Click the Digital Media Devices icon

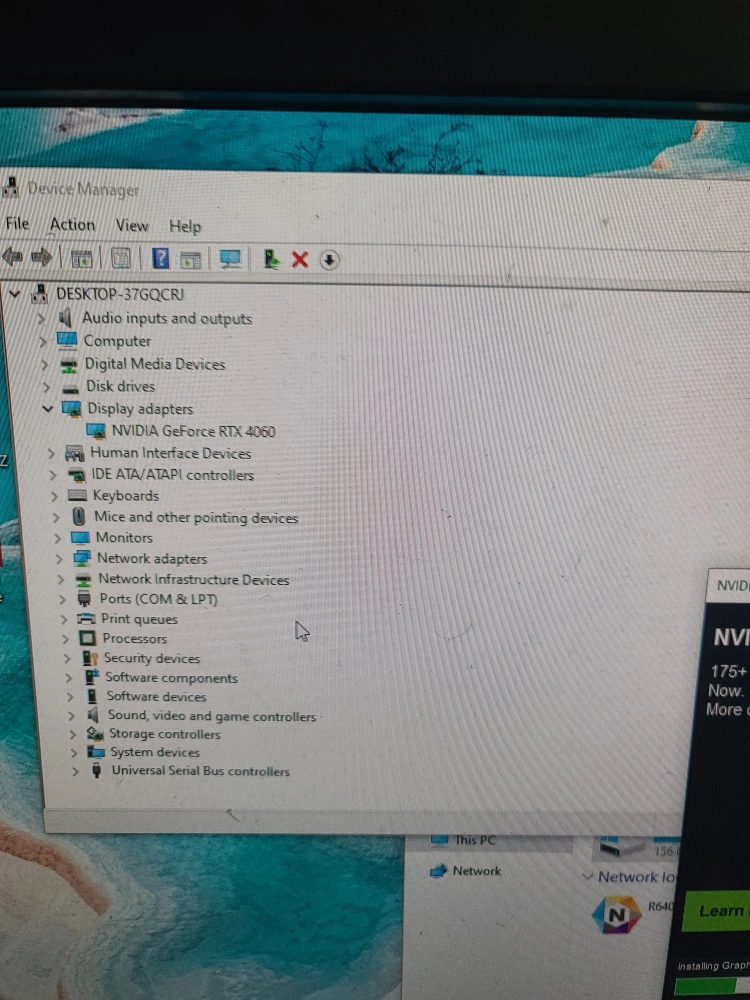coord(69,365)
